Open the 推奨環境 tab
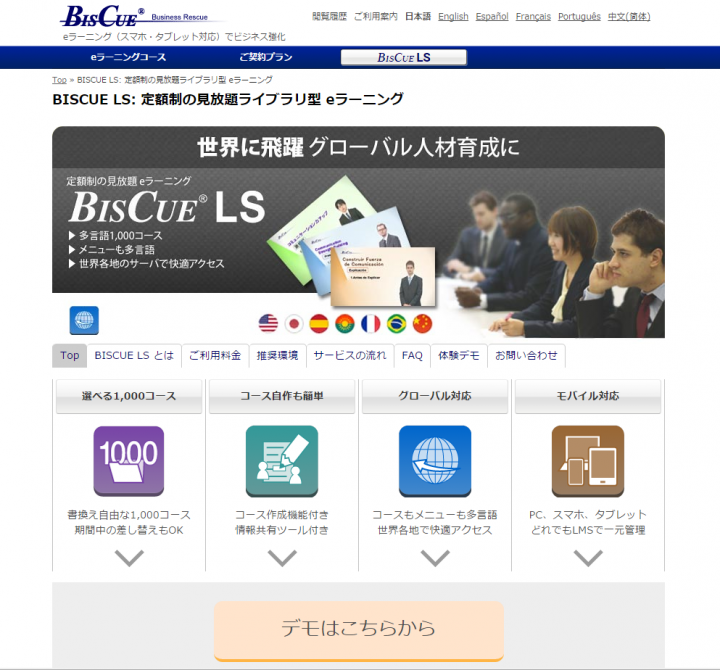Screen dimensions: 720x670 click(x=277, y=355)
